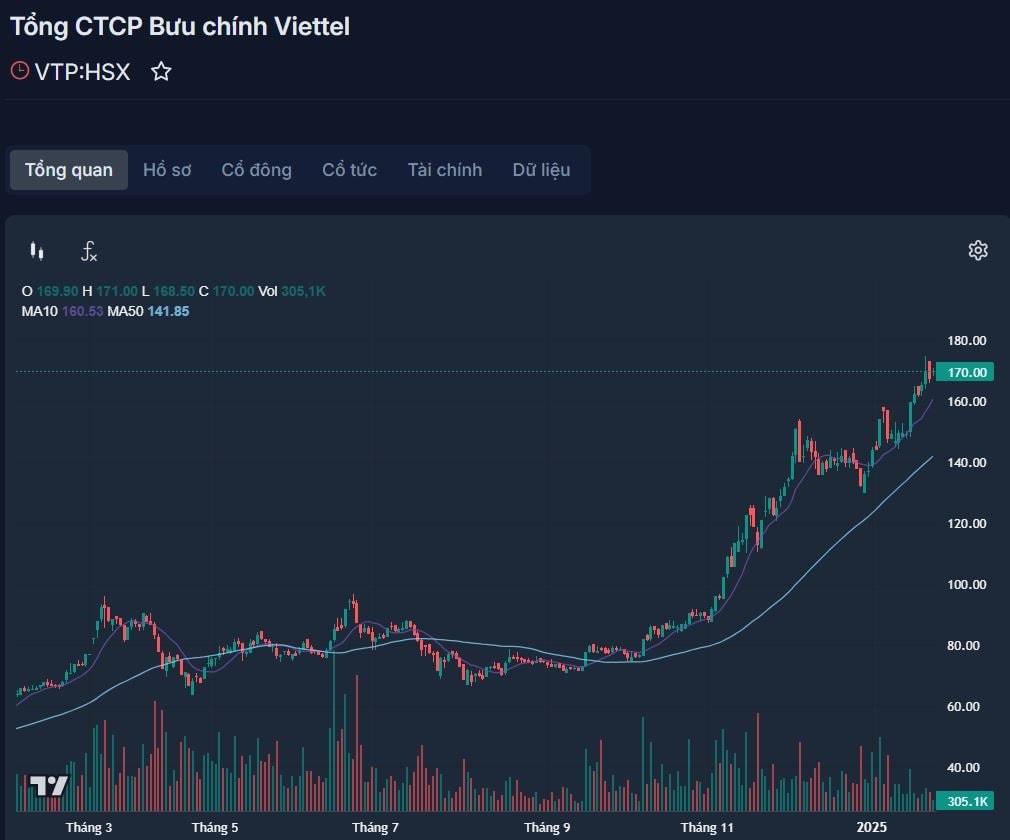Open chart settings gear
This screenshot has width=1010, height=840.
pyautogui.click(x=978, y=250)
